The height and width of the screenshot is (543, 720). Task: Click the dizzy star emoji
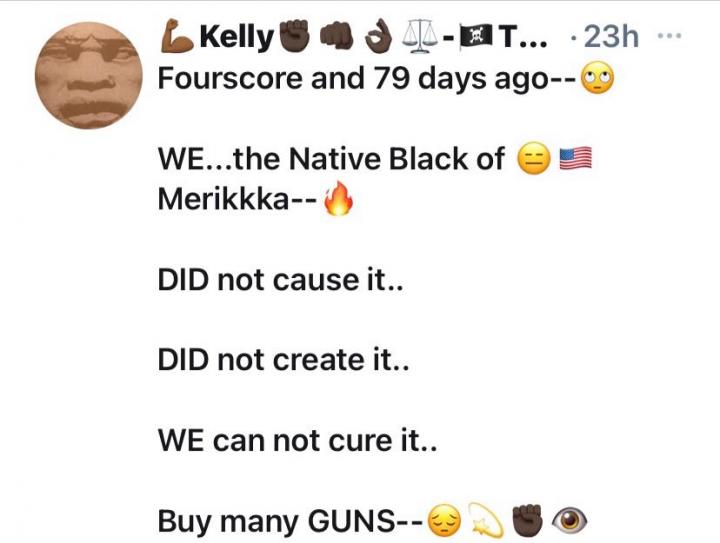487,520
